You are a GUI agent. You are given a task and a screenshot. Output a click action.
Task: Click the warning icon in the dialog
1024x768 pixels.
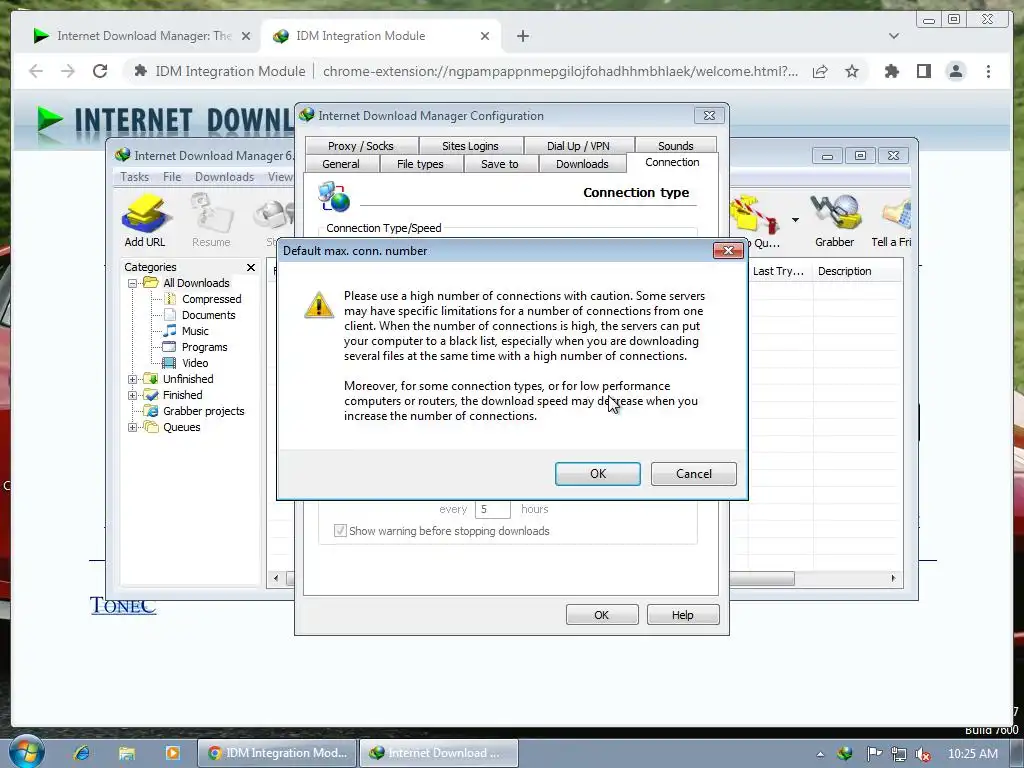(319, 305)
